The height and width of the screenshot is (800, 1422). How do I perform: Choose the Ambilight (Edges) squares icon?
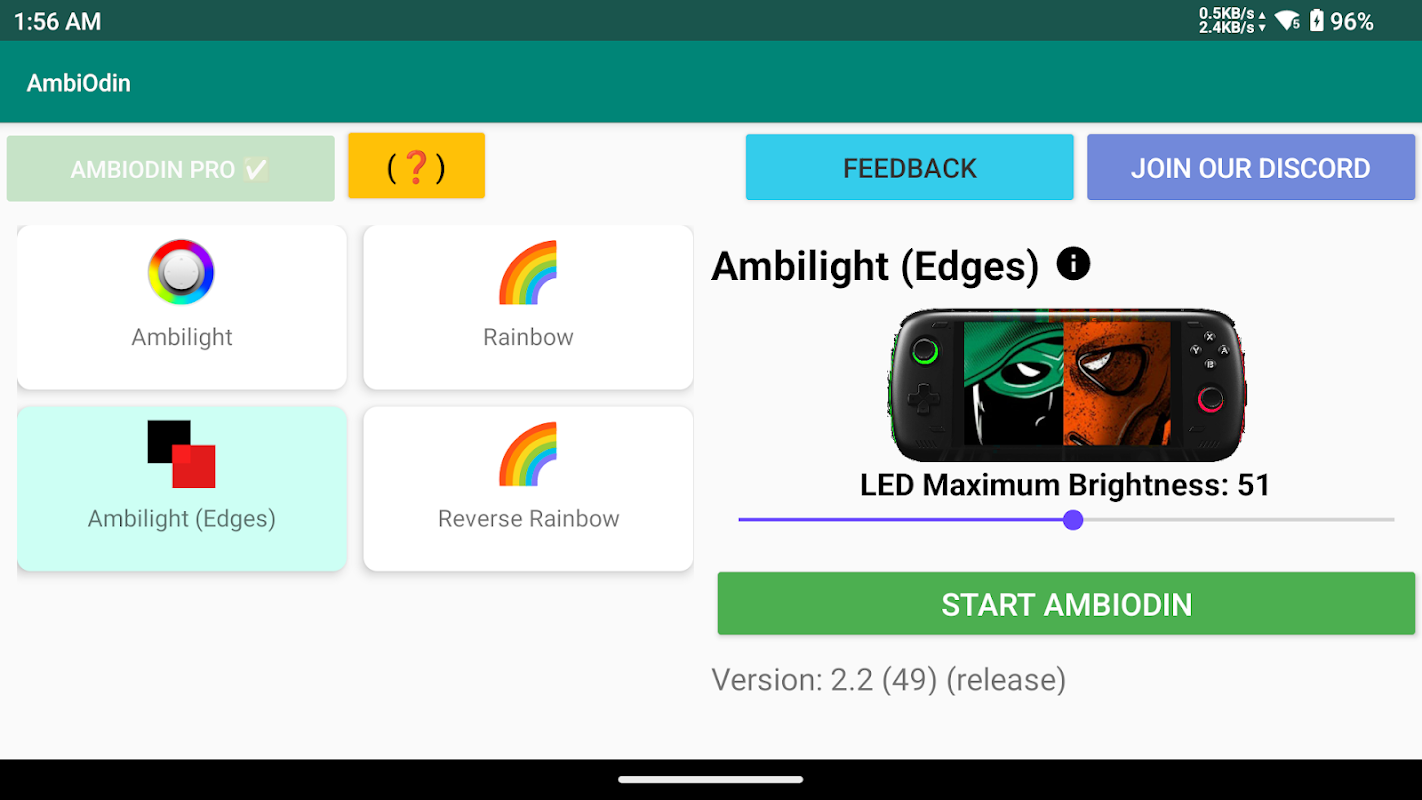[x=181, y=454]
